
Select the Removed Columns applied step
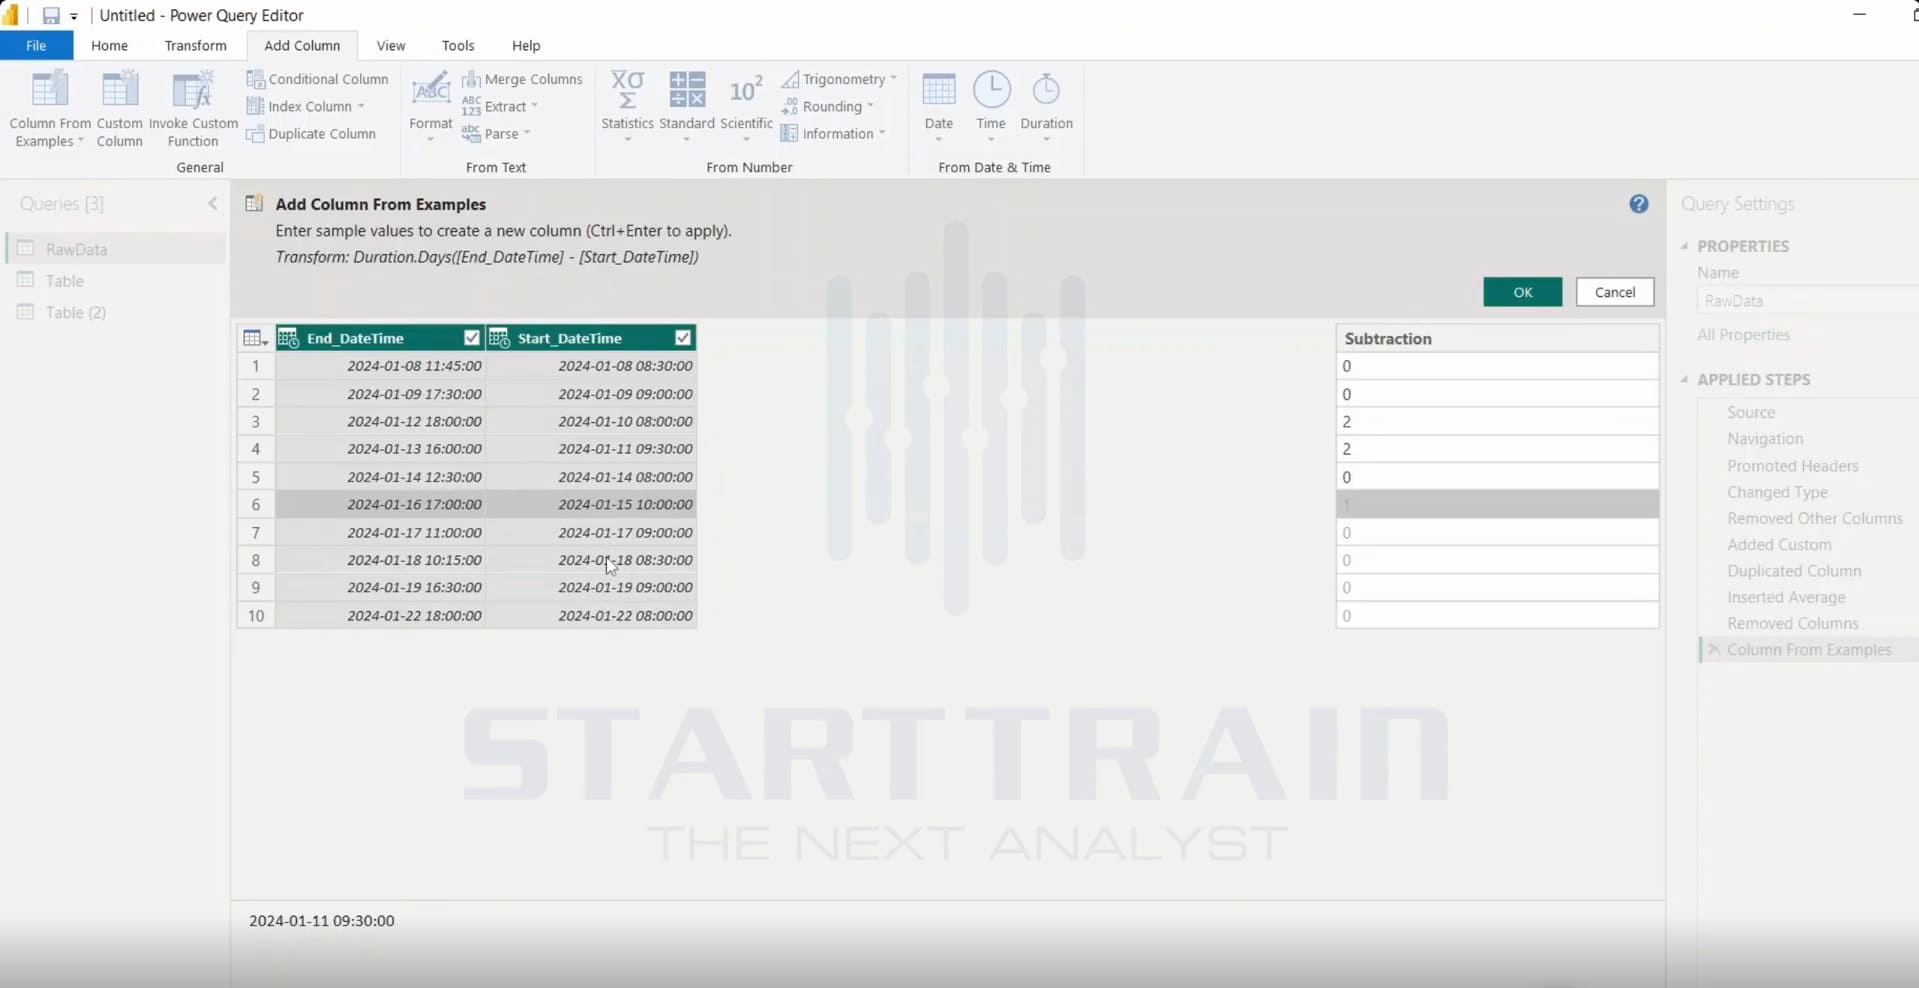[1792, 623]
